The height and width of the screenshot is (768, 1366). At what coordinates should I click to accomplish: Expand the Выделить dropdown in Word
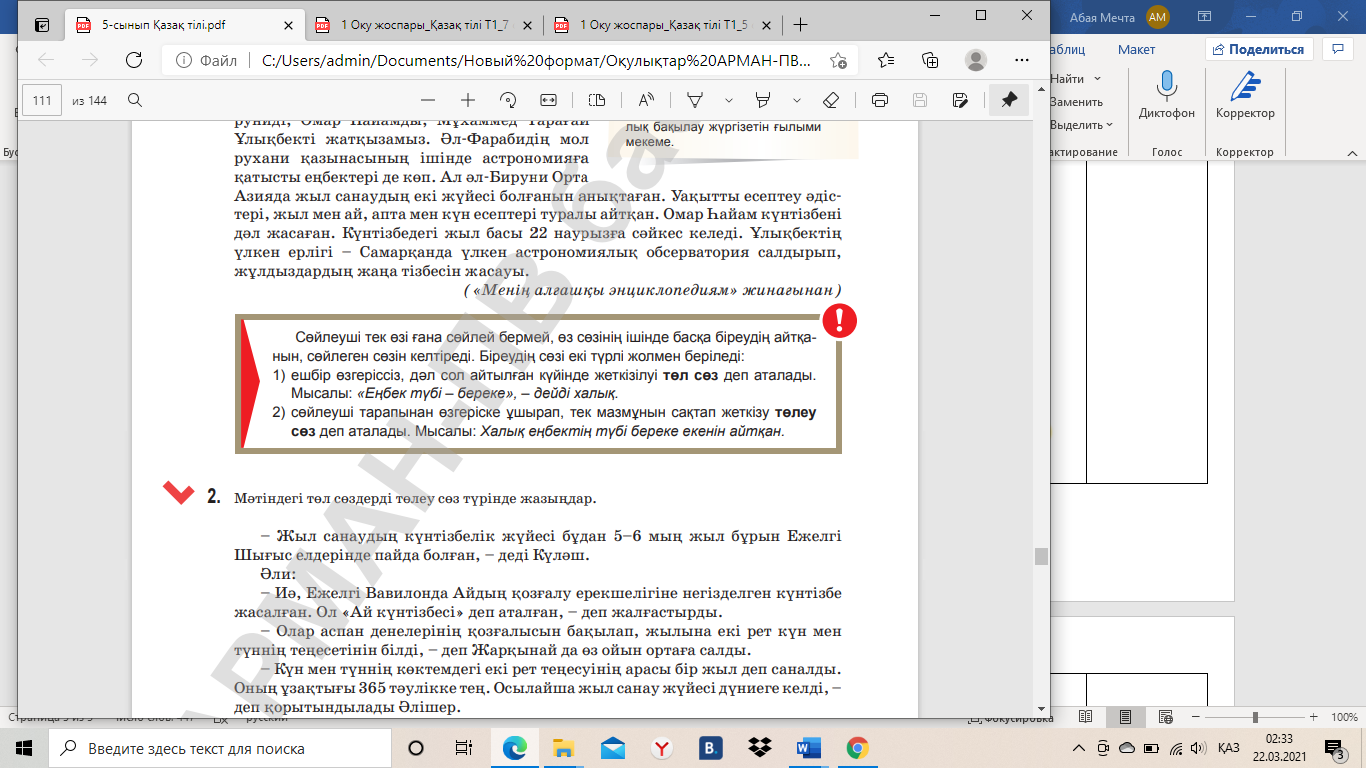point(1081,125)
